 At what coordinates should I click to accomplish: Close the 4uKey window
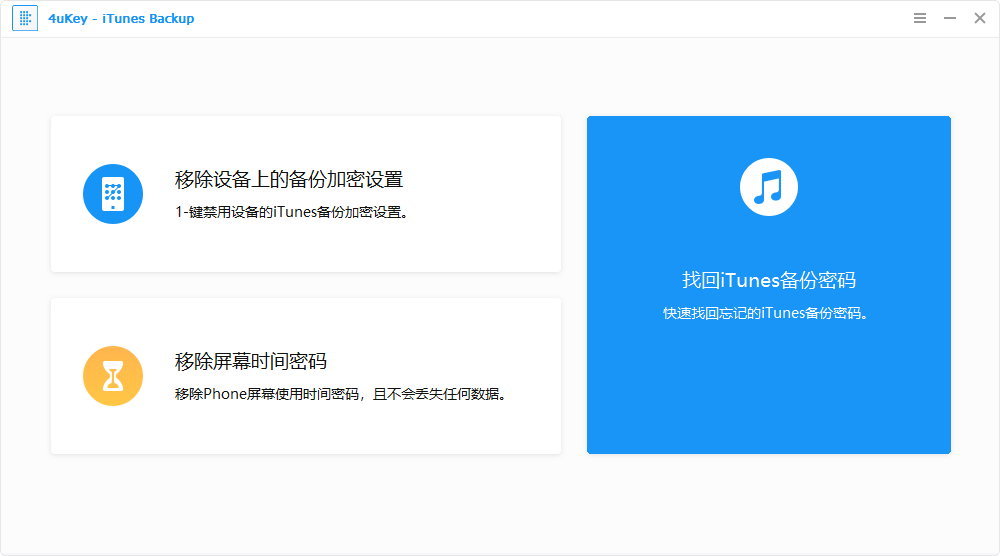point(980,18)
